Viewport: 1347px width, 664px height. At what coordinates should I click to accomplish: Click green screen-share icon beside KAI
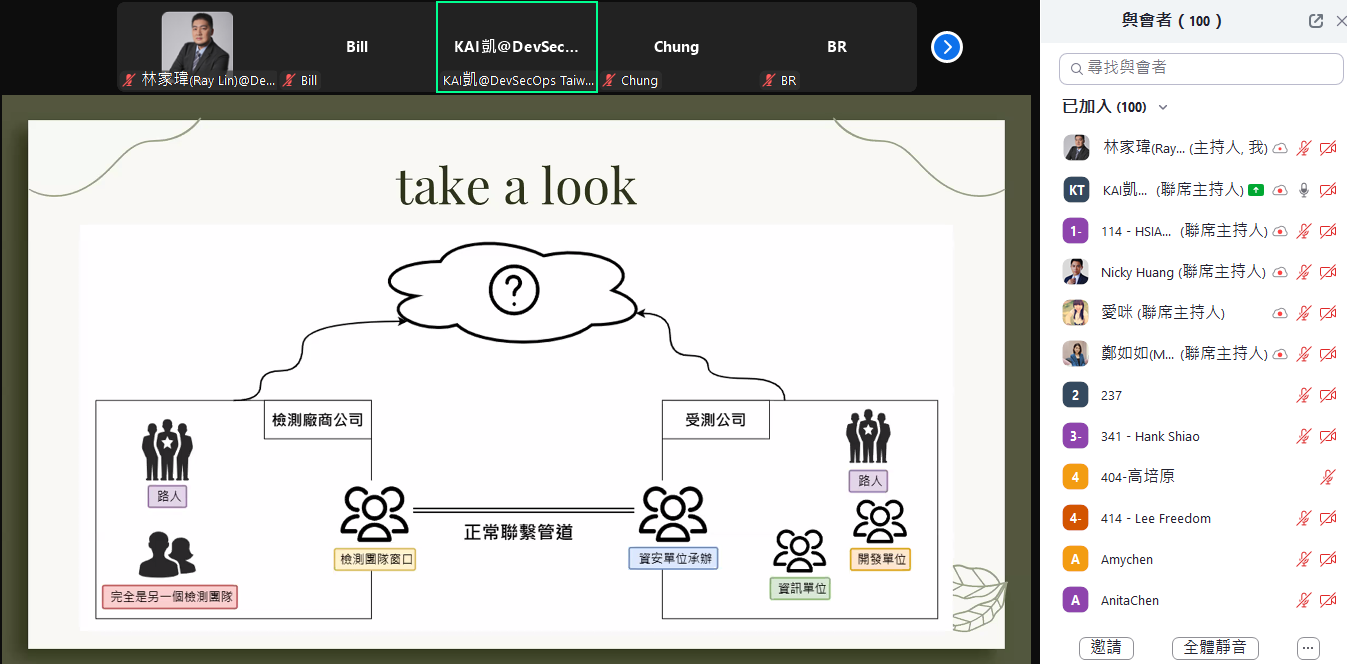point(1256,190)
